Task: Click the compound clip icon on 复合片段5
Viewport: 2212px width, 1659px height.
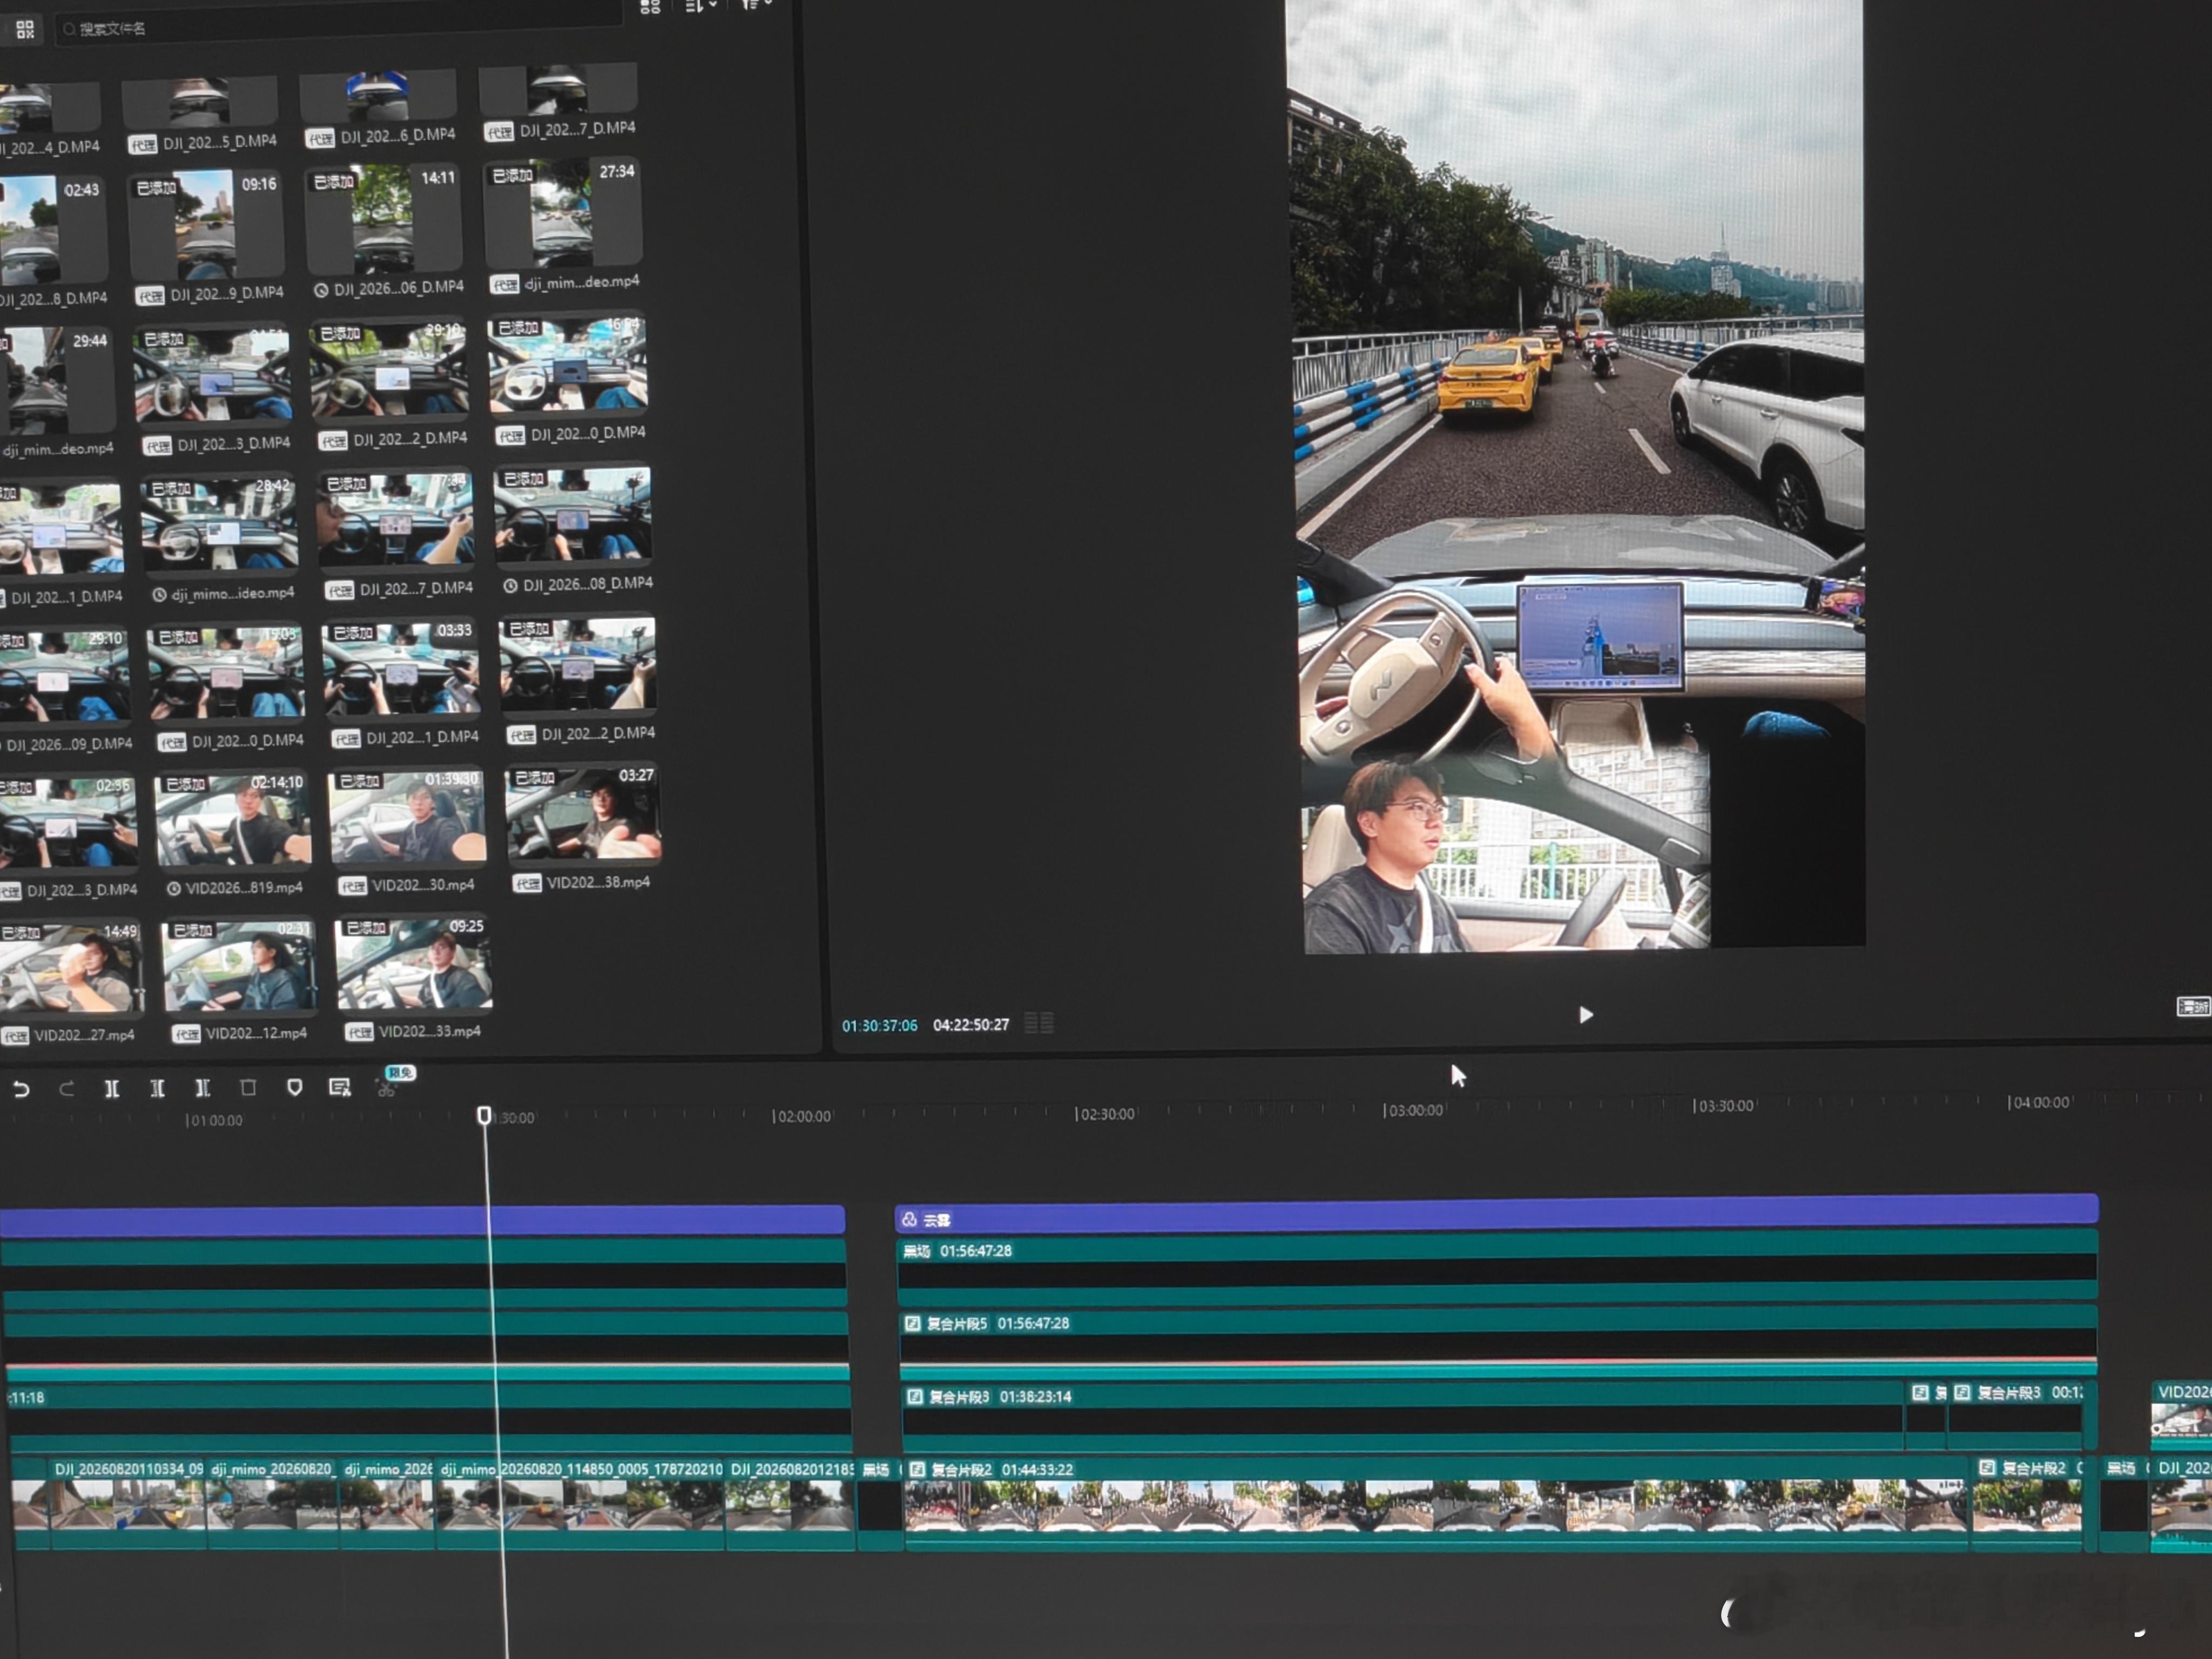Action: click(912, 1324)
